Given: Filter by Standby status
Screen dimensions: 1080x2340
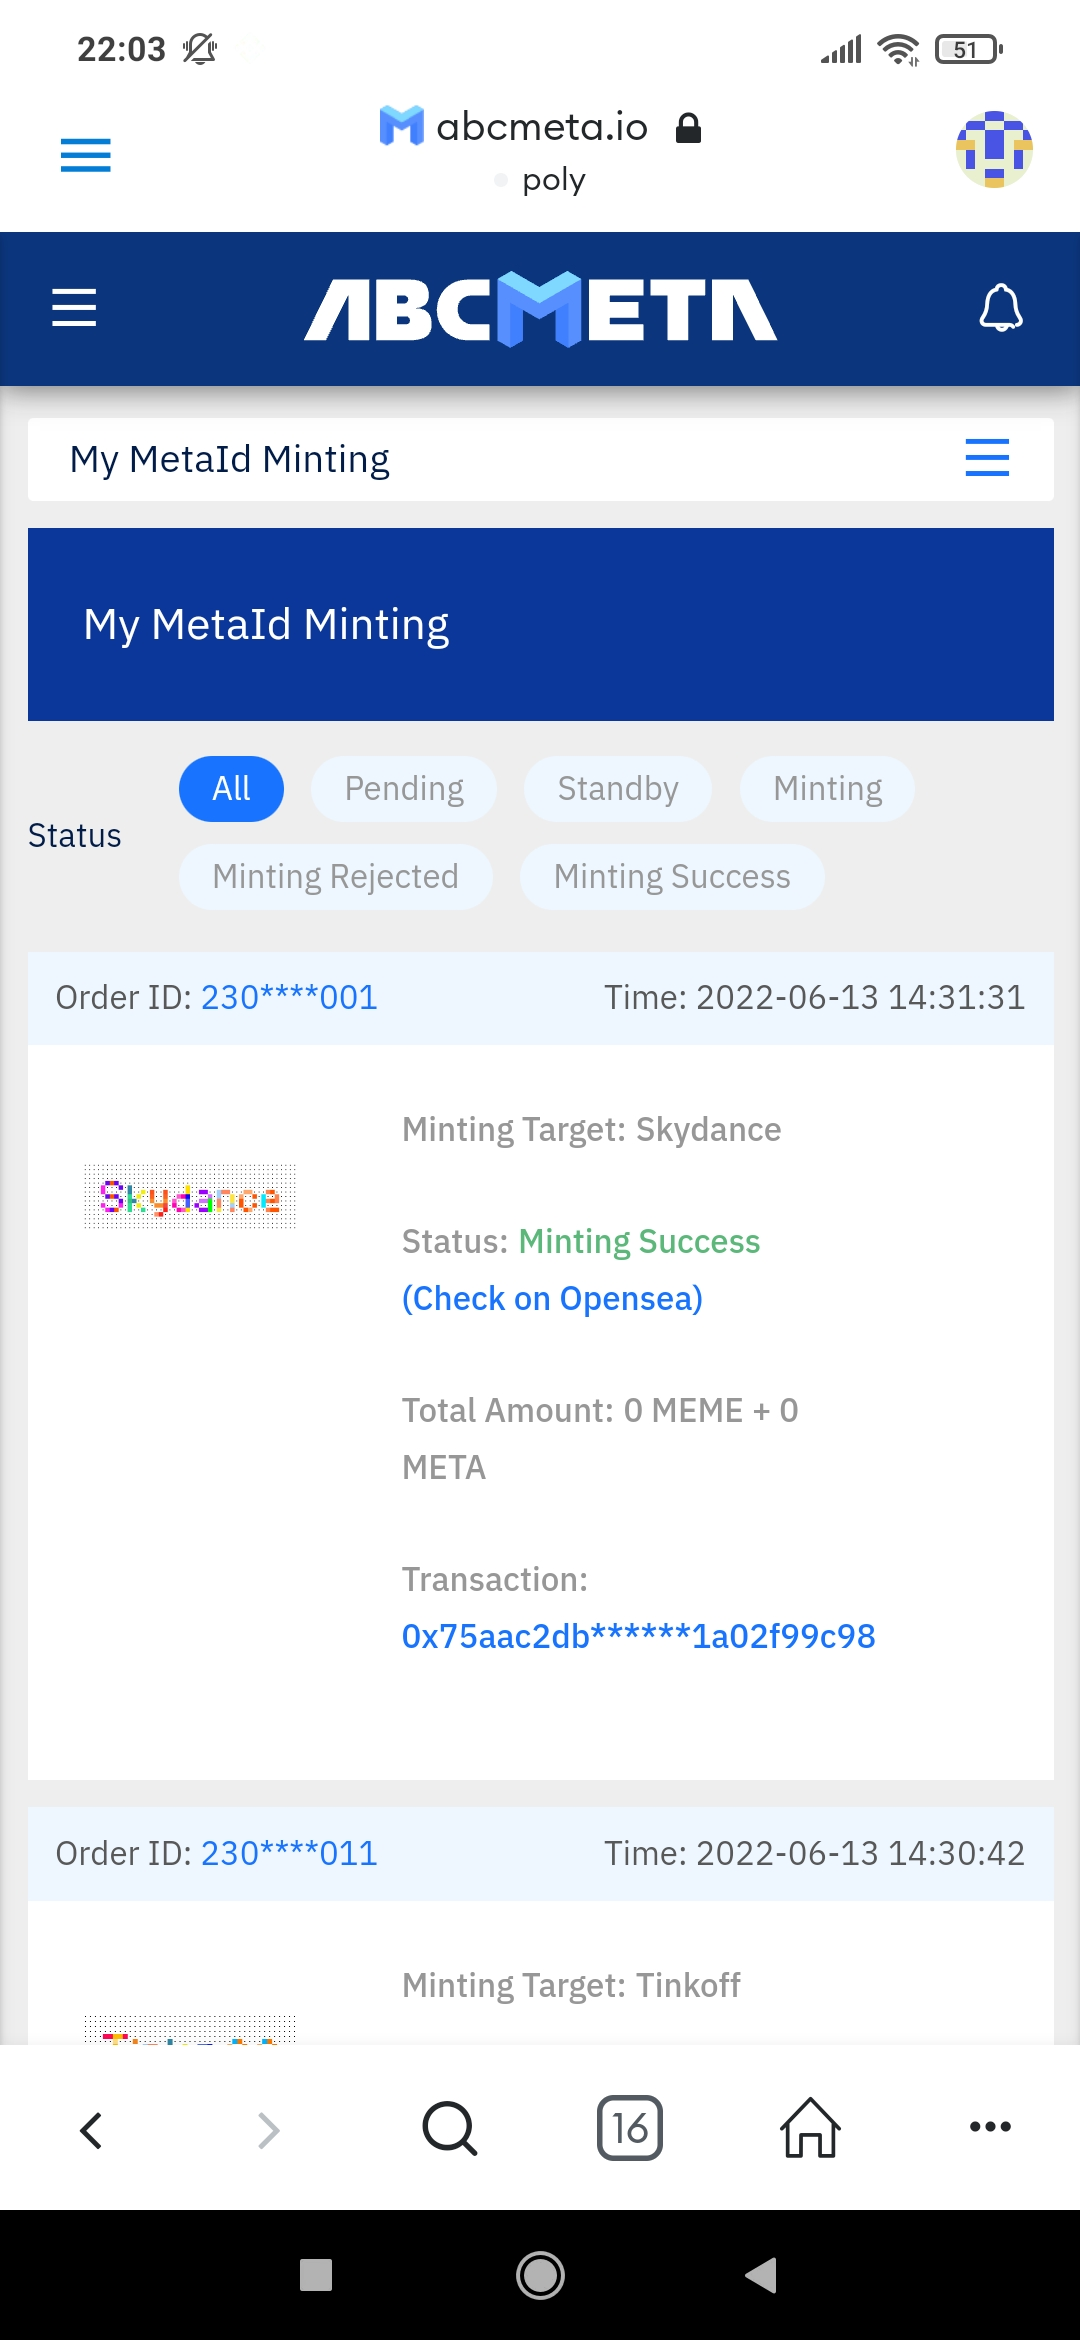Looking at the screenshot, I should click(x=618, y=789).
